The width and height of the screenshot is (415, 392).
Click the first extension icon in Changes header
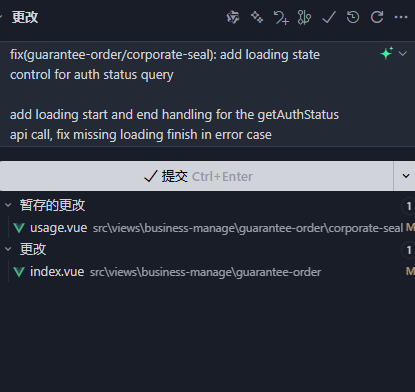click(x=233, y=17)
